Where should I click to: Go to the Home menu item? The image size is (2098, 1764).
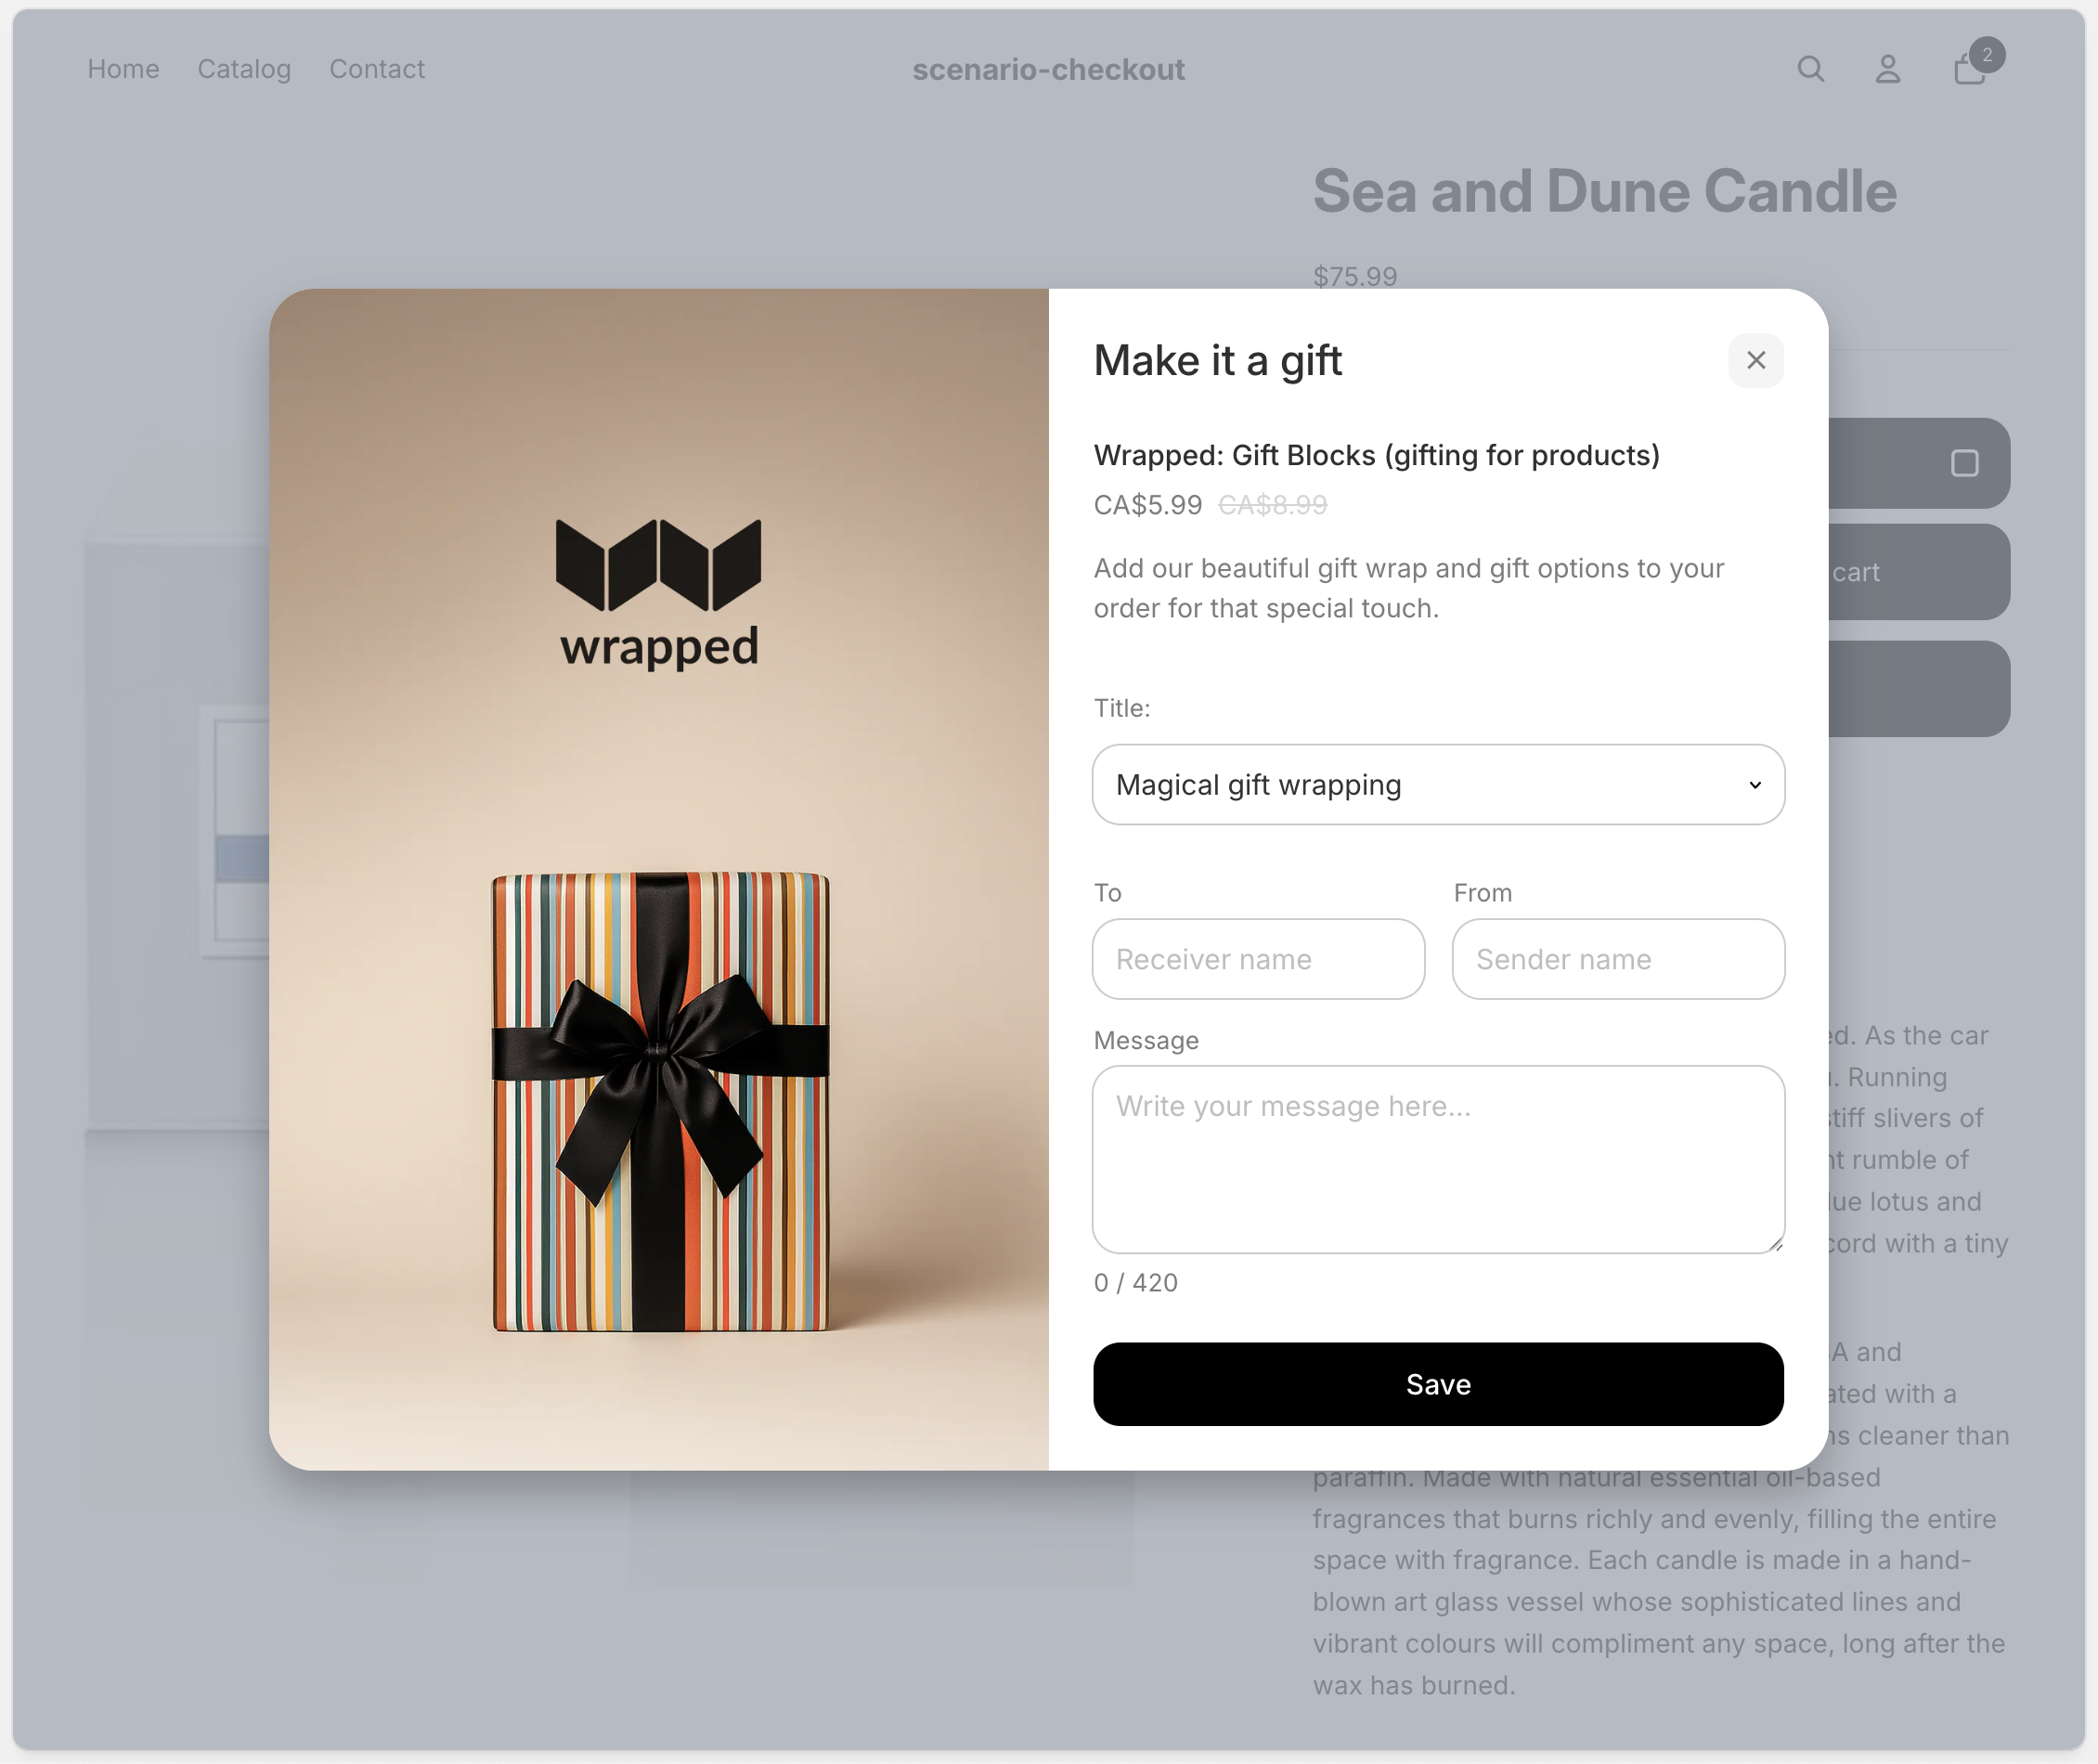point(123,69)
